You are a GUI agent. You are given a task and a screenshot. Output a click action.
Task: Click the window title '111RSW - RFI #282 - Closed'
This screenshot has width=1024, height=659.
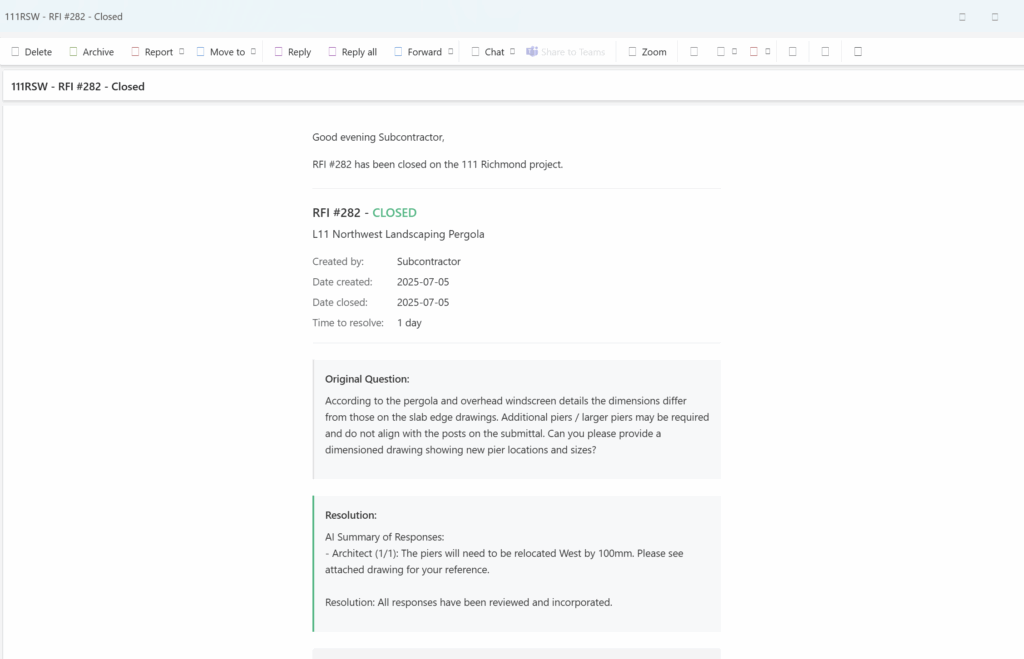coord(63,16)
